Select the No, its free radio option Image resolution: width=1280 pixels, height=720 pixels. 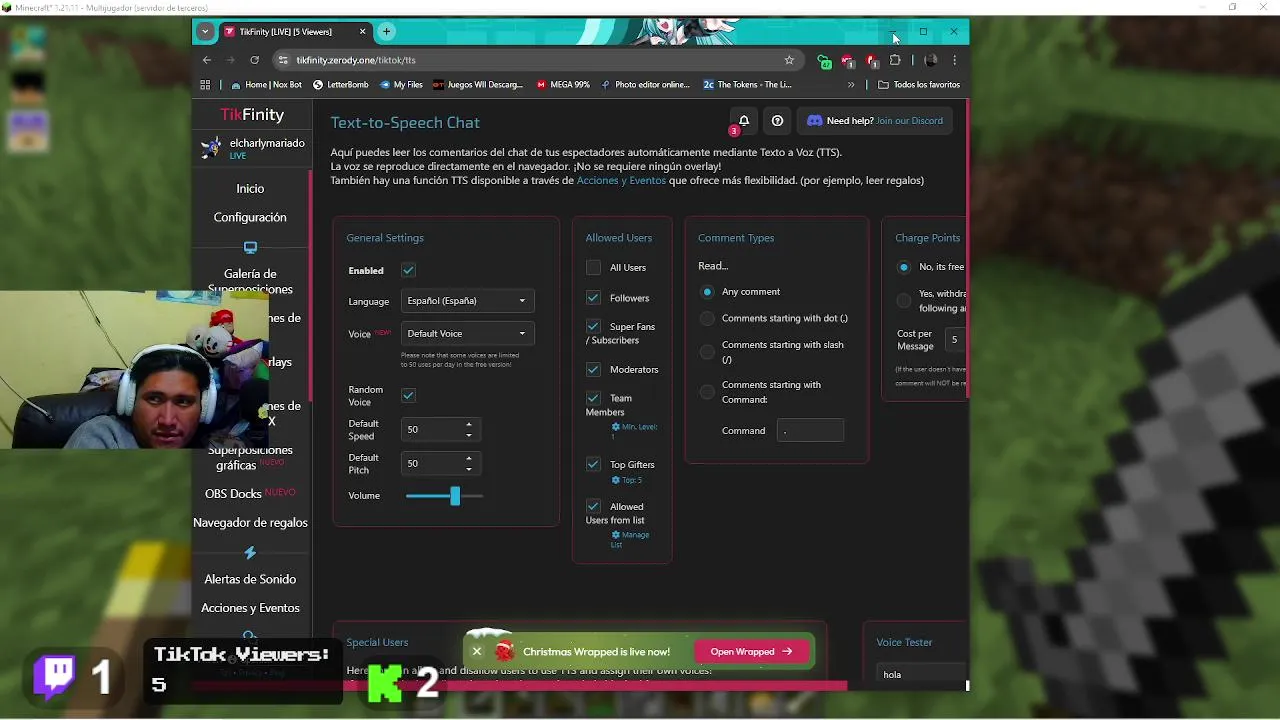(x=904, y=267)
